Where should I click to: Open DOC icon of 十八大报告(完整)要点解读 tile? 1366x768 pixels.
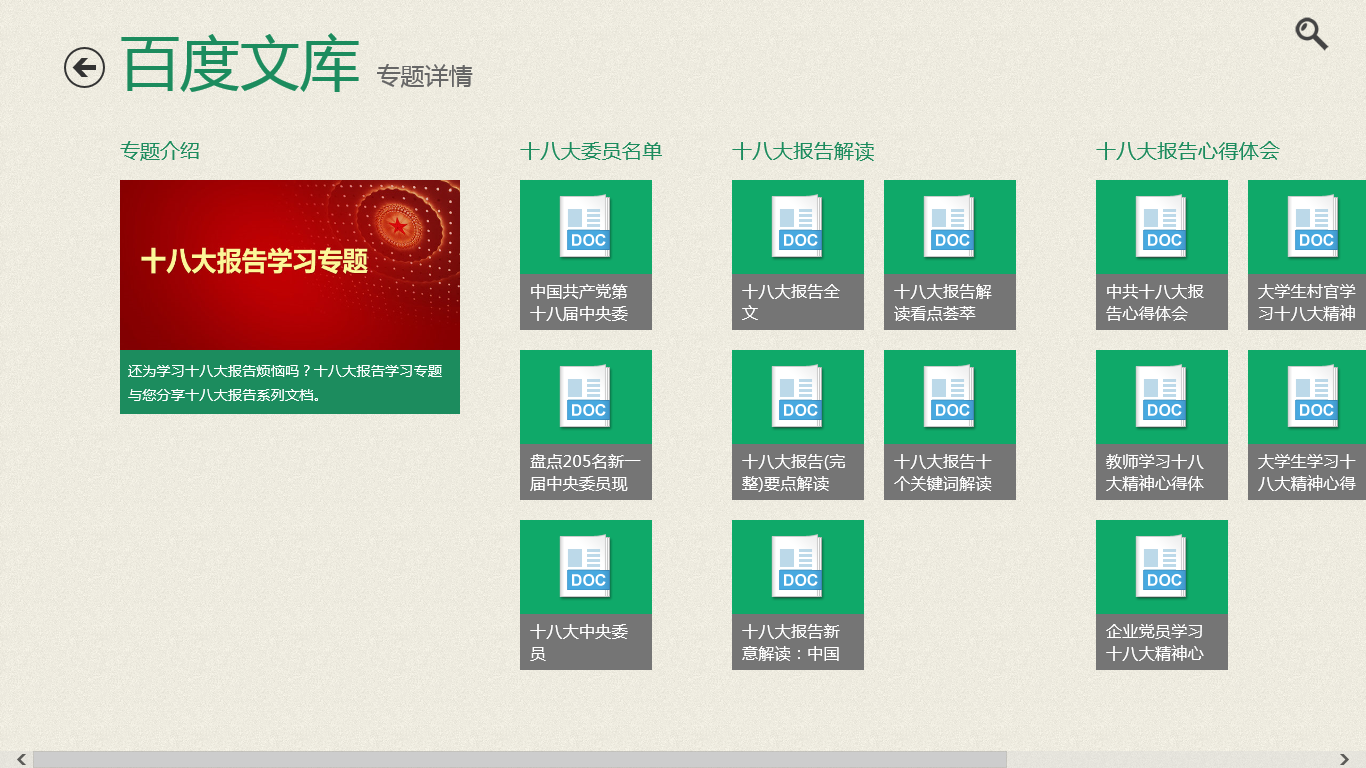798,397
